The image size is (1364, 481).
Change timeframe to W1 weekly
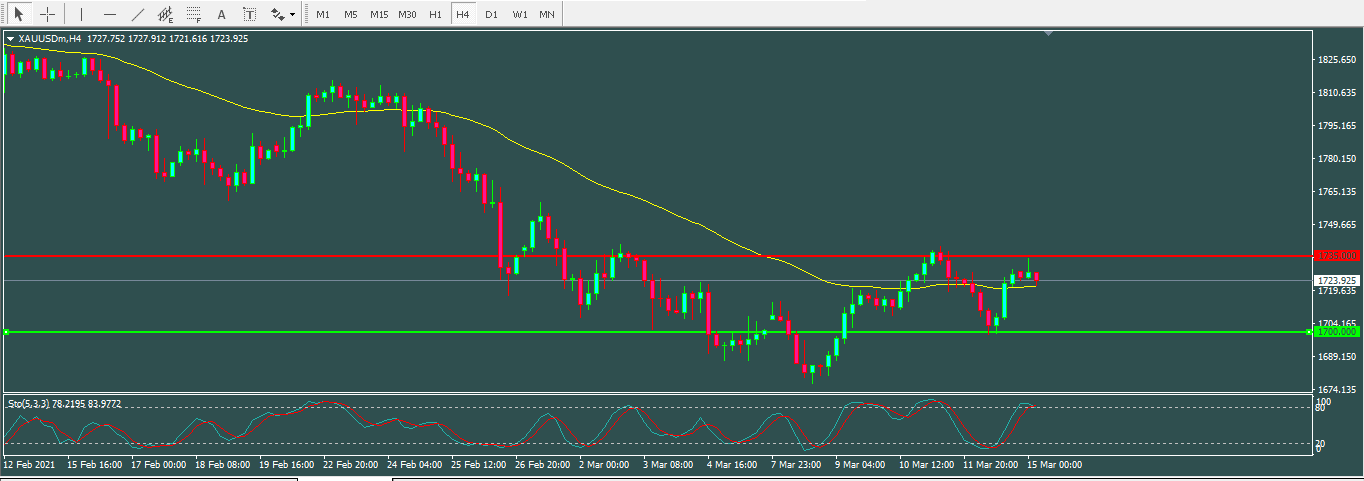point(520,14)
